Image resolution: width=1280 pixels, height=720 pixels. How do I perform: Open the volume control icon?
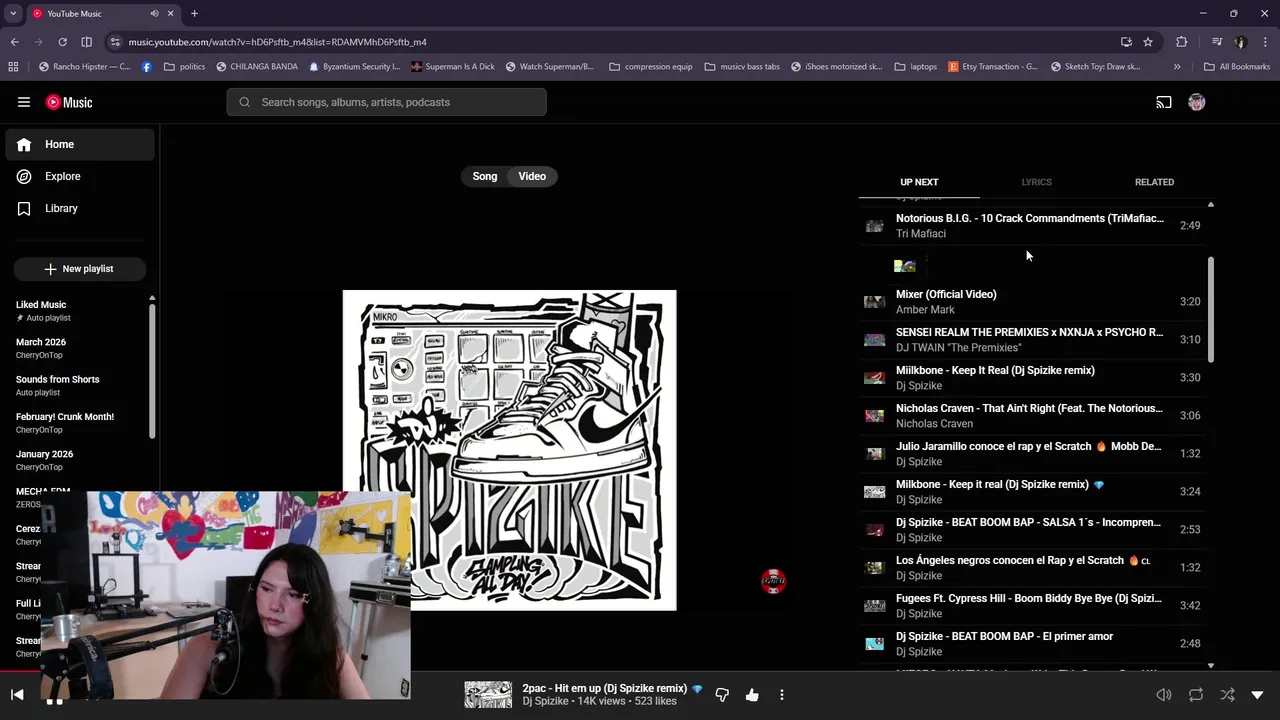tap(1164, 695)
